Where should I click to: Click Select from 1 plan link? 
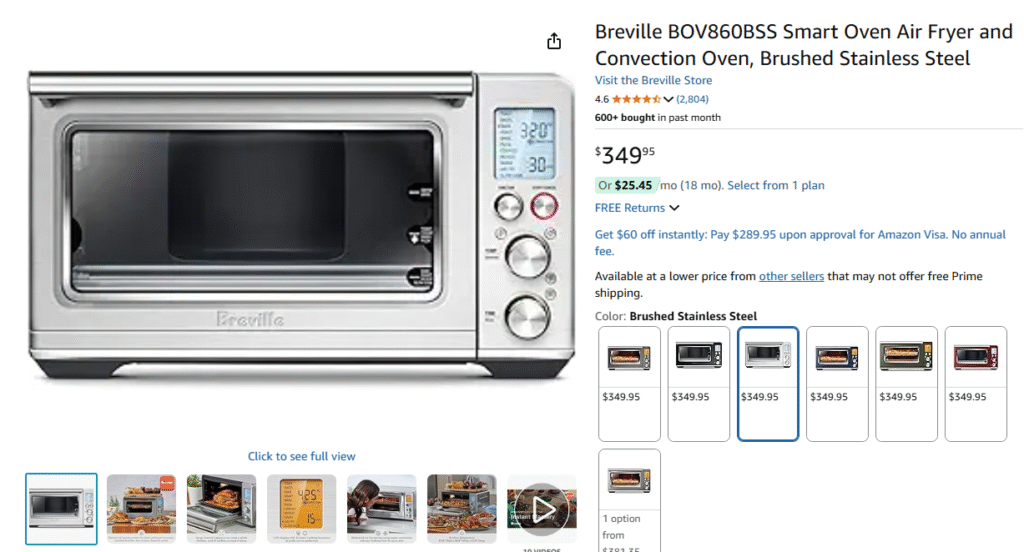(x=776, y=186)
